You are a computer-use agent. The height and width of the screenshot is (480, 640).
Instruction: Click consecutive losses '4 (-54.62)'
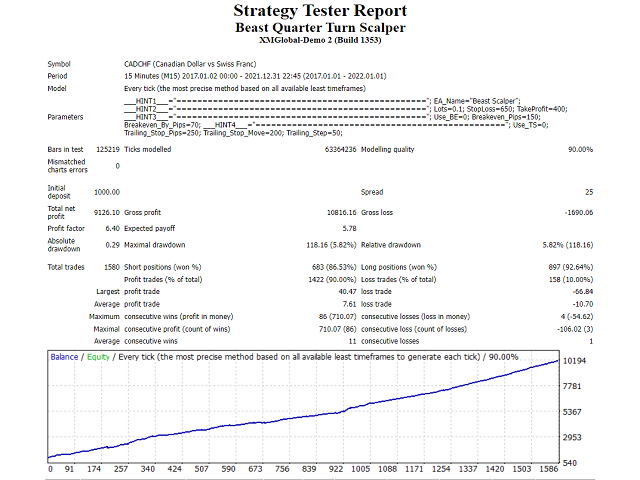pyautogui.click(x=577, y=317)
